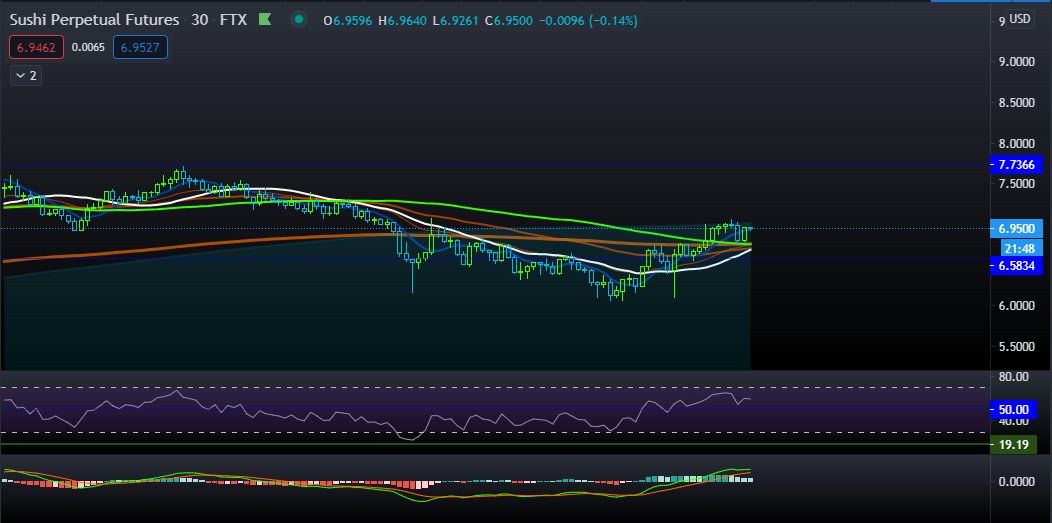1052x523 pixels.
Task: Click the Sushi Perpetual Futures symbol title
Action: pos(95,20)
